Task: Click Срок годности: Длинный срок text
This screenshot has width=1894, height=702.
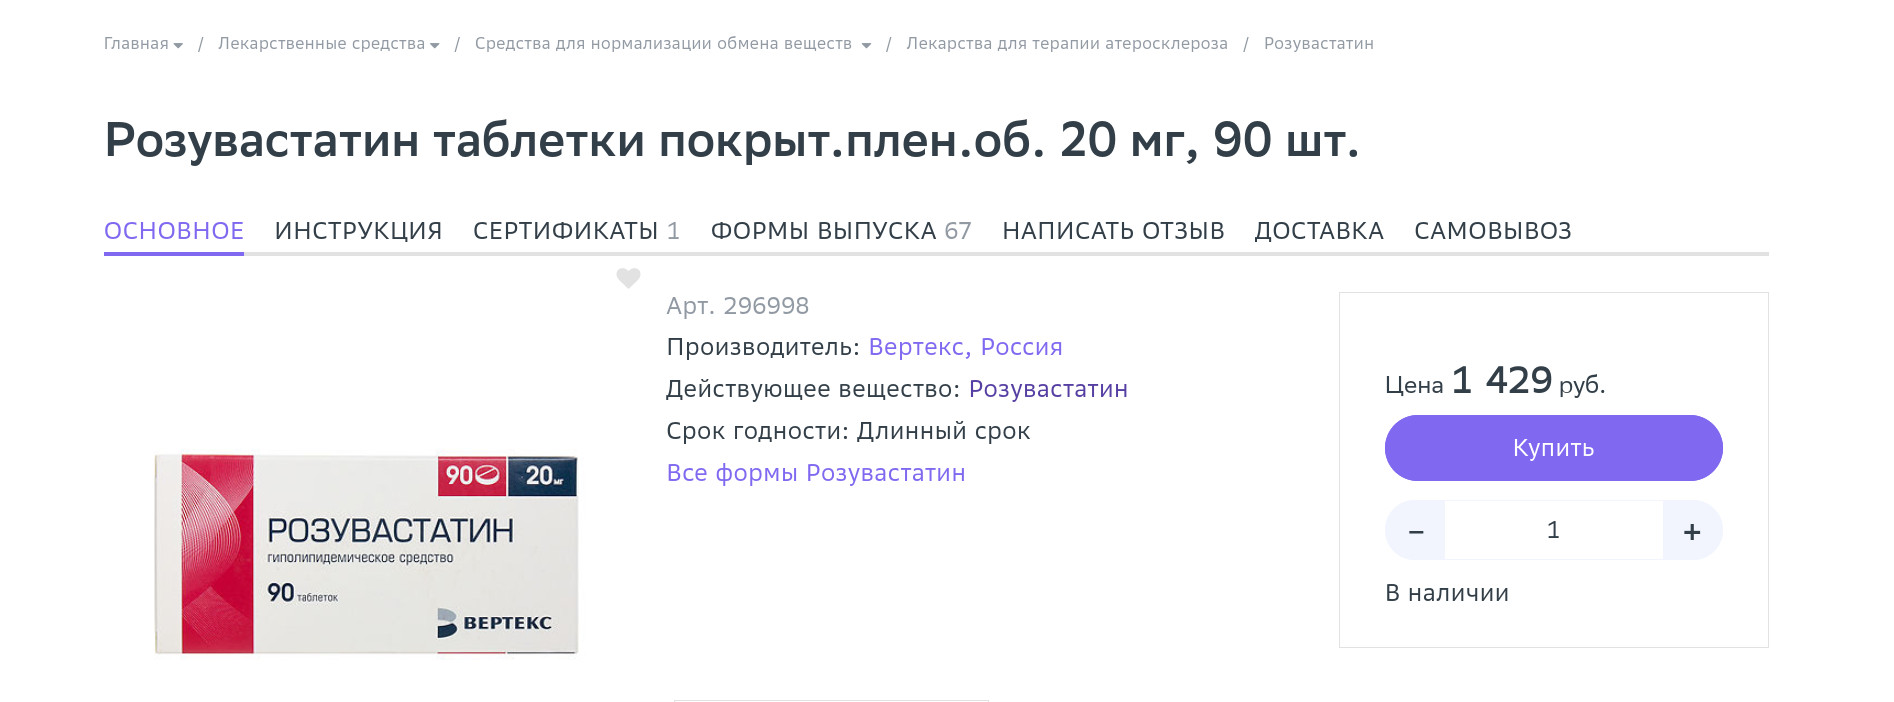Action: [848, 431]
